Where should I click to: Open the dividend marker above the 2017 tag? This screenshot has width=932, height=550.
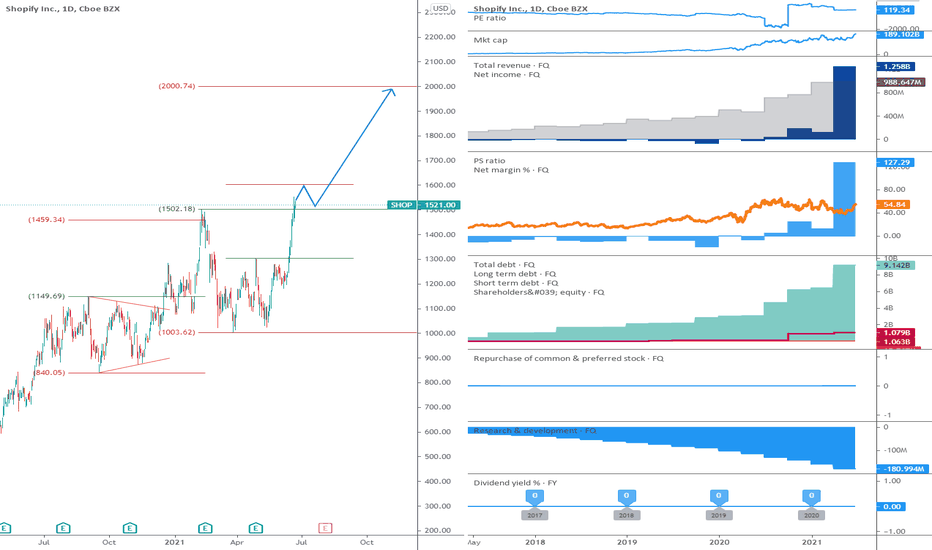click(535, 497)
